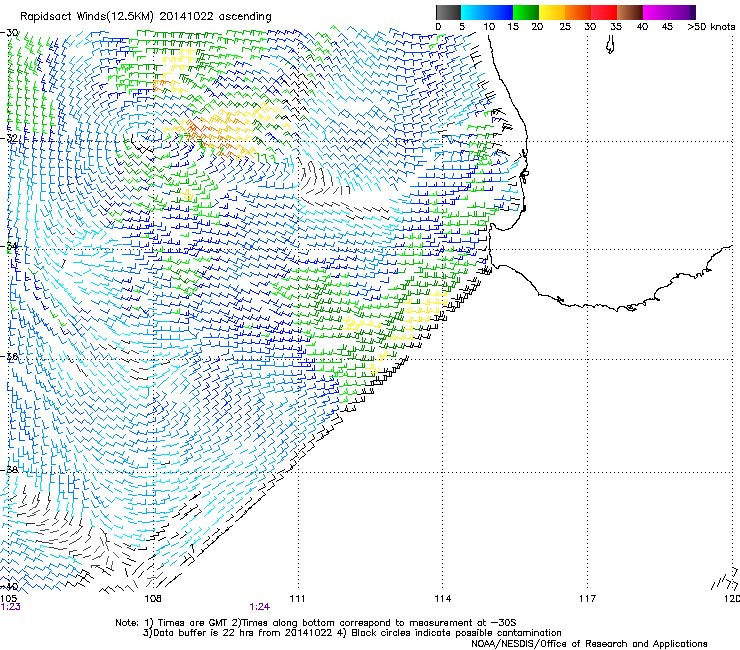Click the latitude label '-38'
This screenshot has width=740, height=650.
[10, 470]
